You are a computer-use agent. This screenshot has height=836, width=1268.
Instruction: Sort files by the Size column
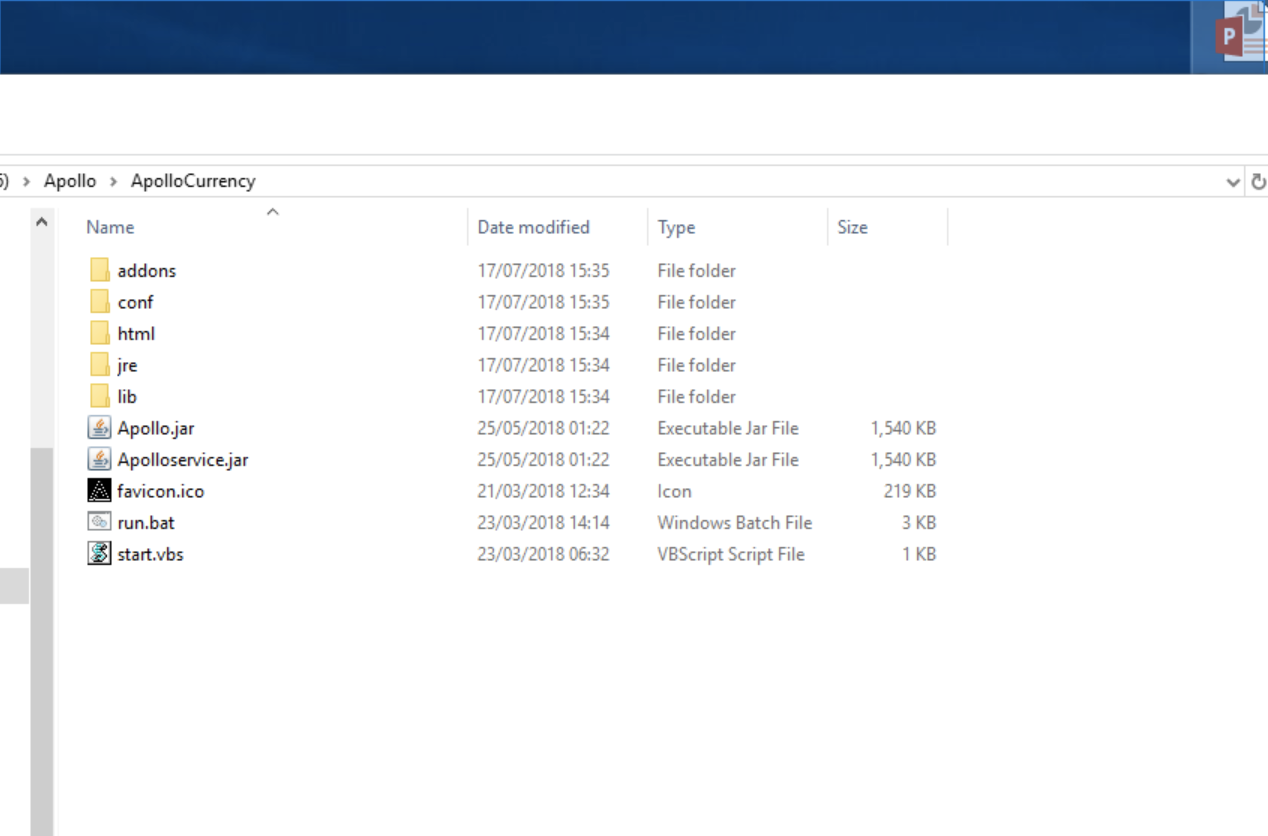point(852,227)
